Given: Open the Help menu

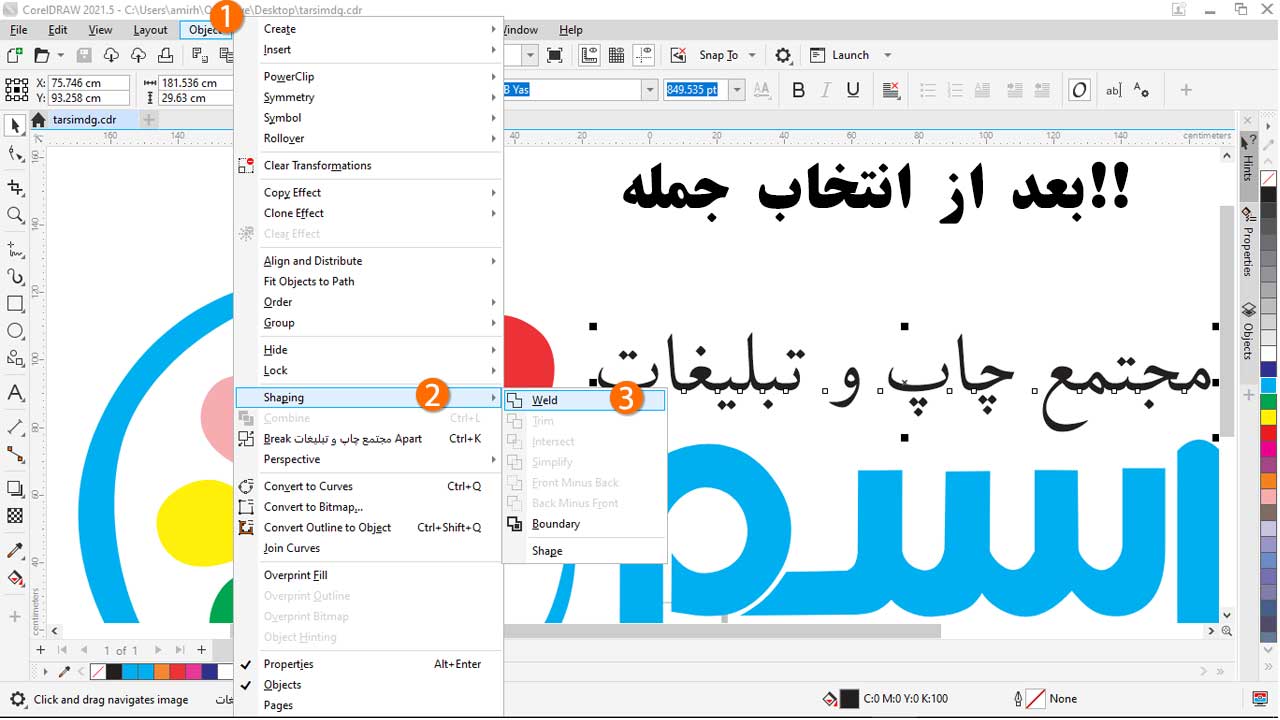Looking at the screenshot, I should [x=570, y=30].
